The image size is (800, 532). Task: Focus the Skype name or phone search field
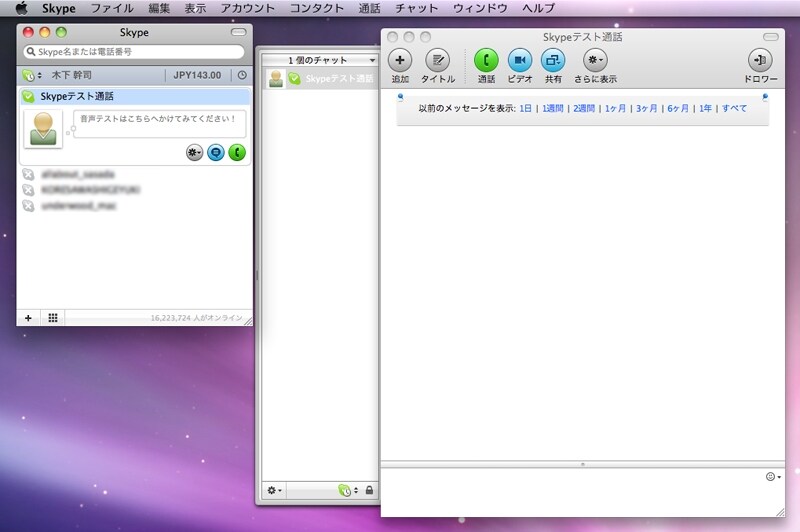point(134,52)
